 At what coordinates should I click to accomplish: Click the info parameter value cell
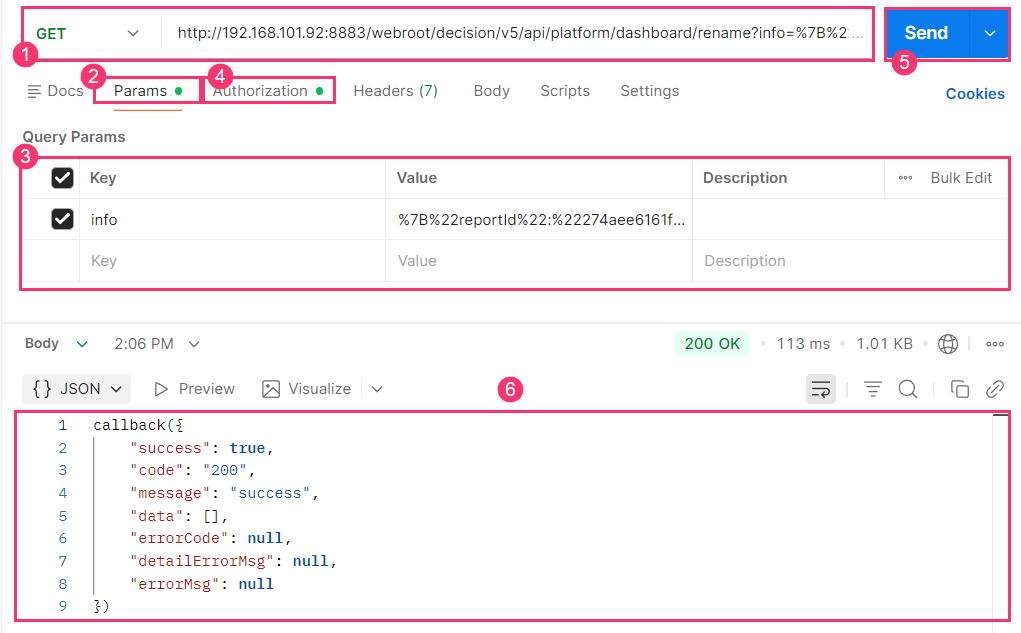[x=539, y=219]
